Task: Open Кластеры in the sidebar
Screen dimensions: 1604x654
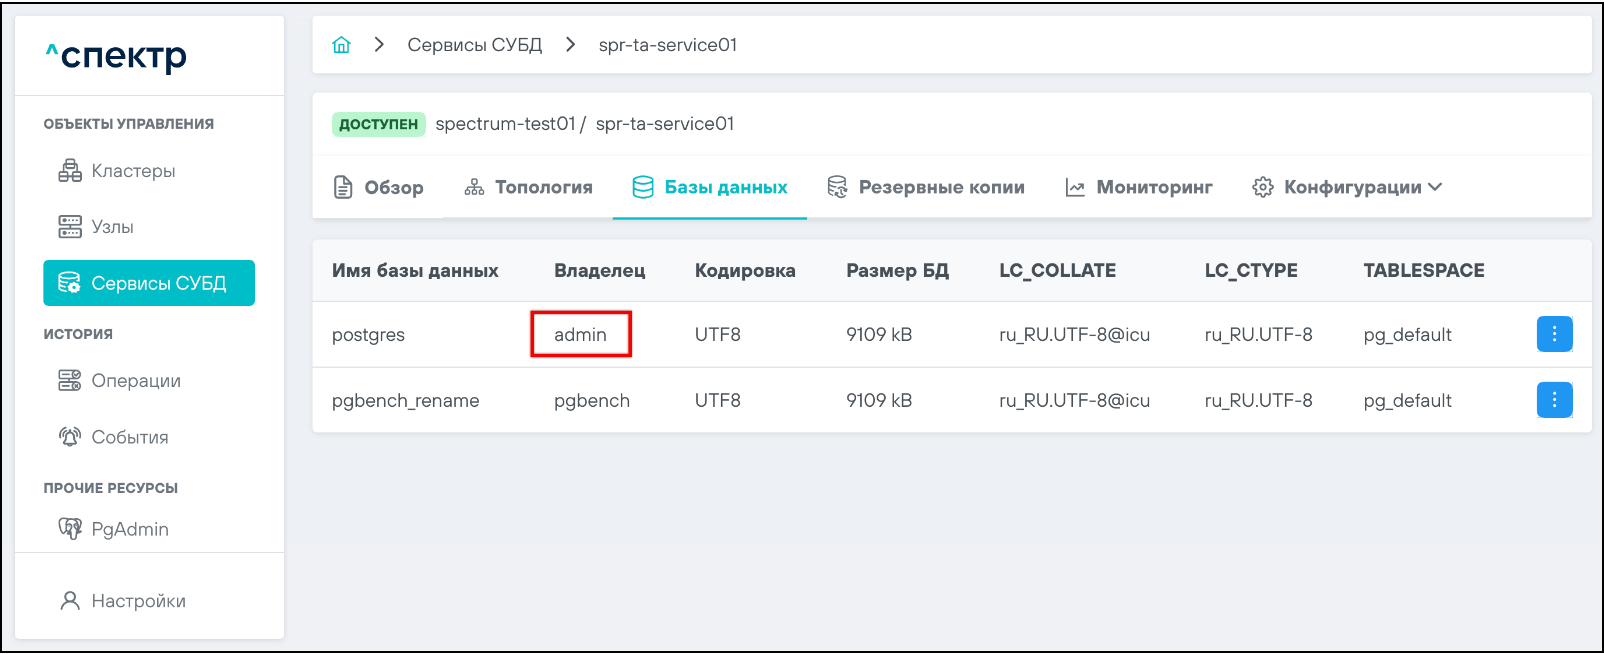Action: pyautogui.click(x=132, y=171)
